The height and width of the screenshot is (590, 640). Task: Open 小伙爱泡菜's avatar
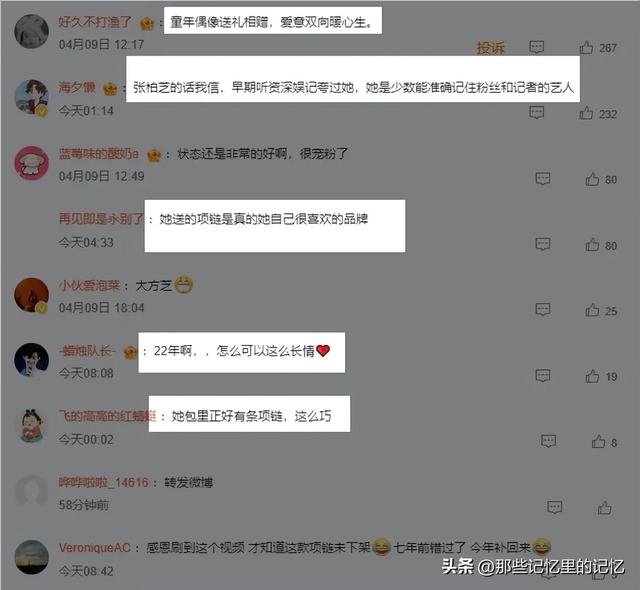(31, 295)
